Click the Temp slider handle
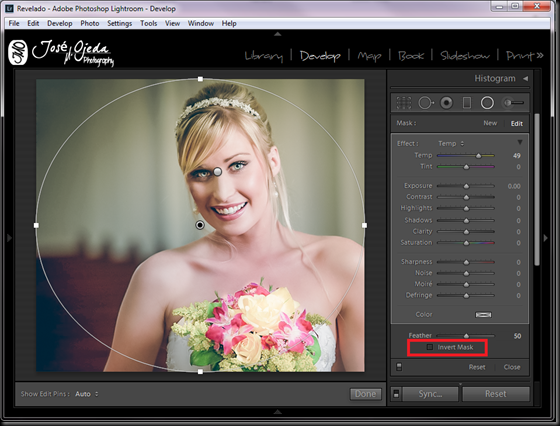This screenshot has height=426, width=560. point(478,156)
